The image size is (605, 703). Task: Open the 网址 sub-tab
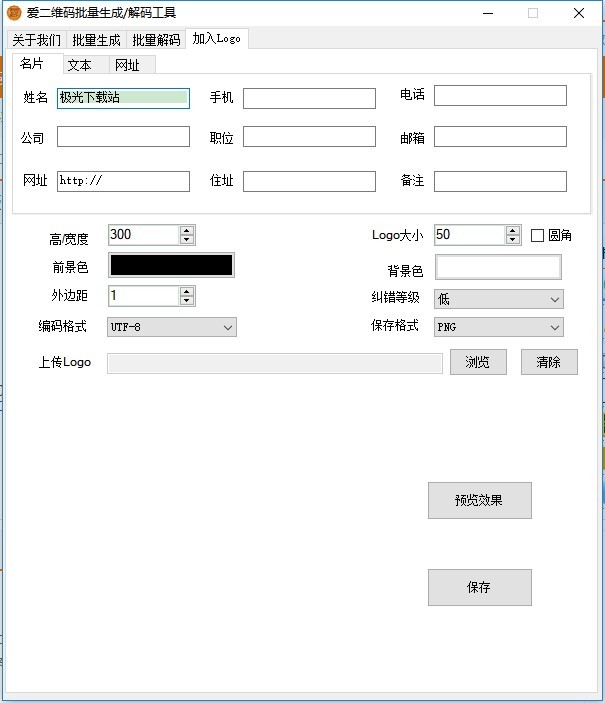[133, 65]
